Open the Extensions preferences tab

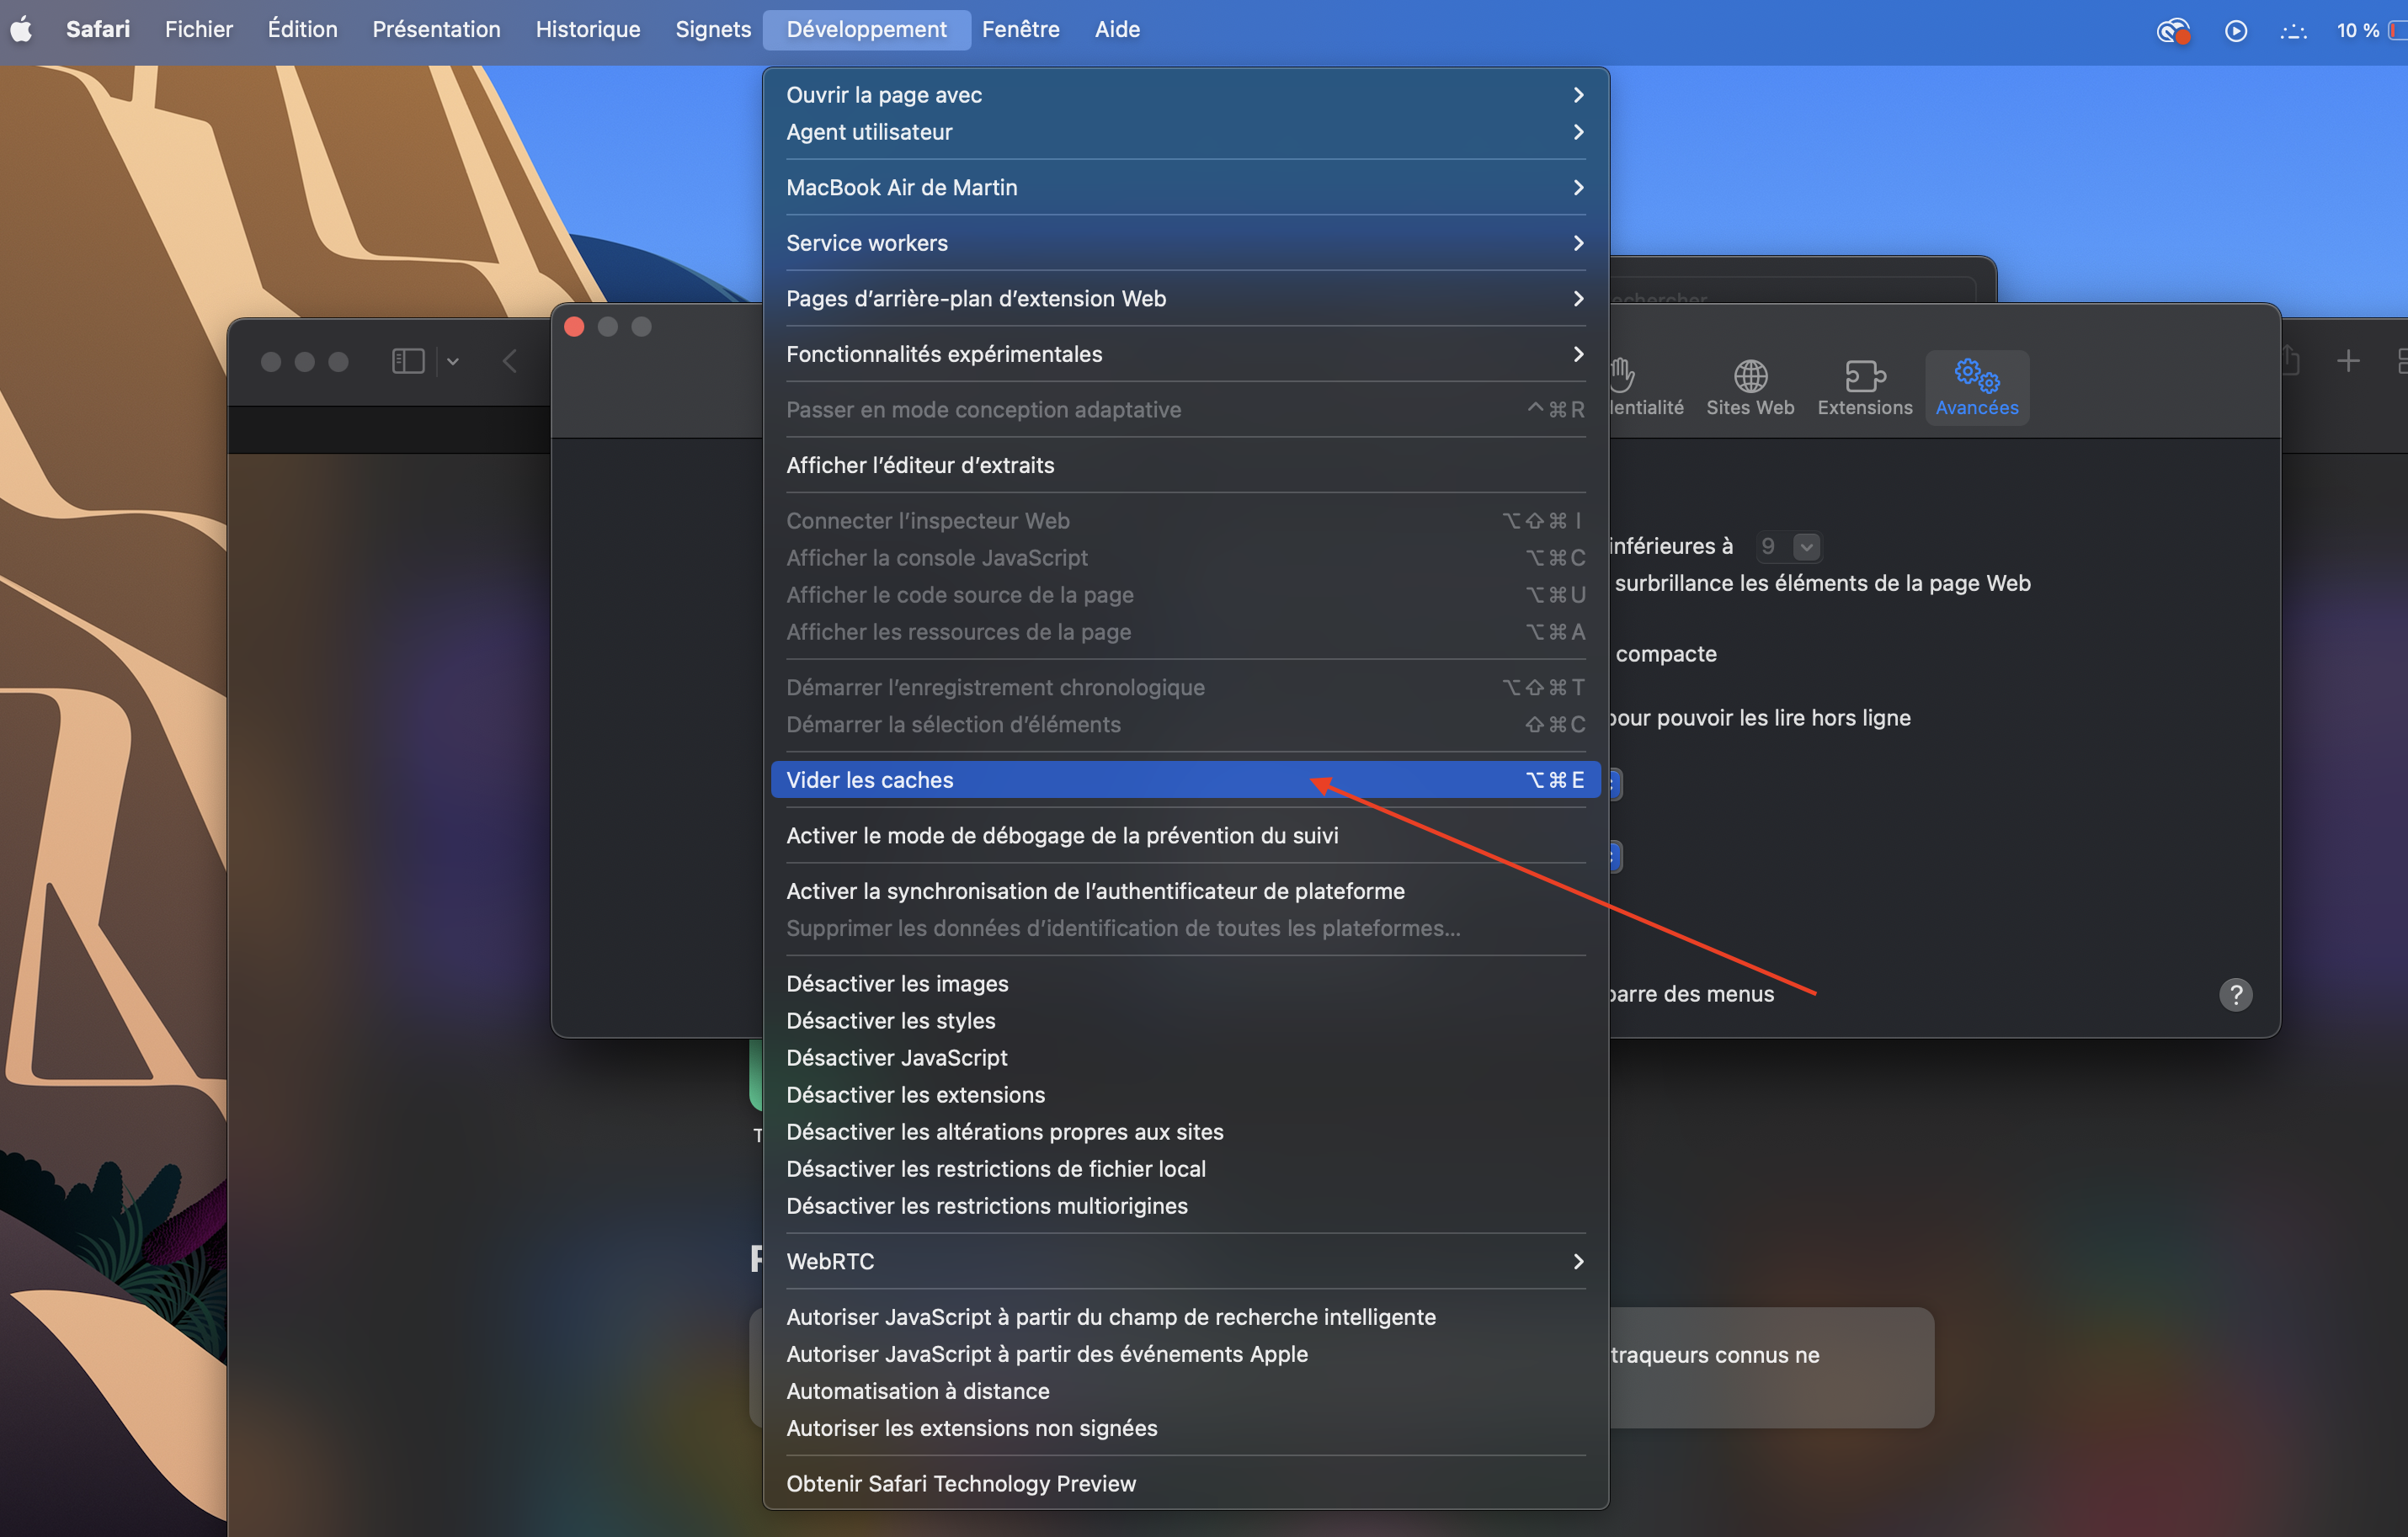(1865, 388)
